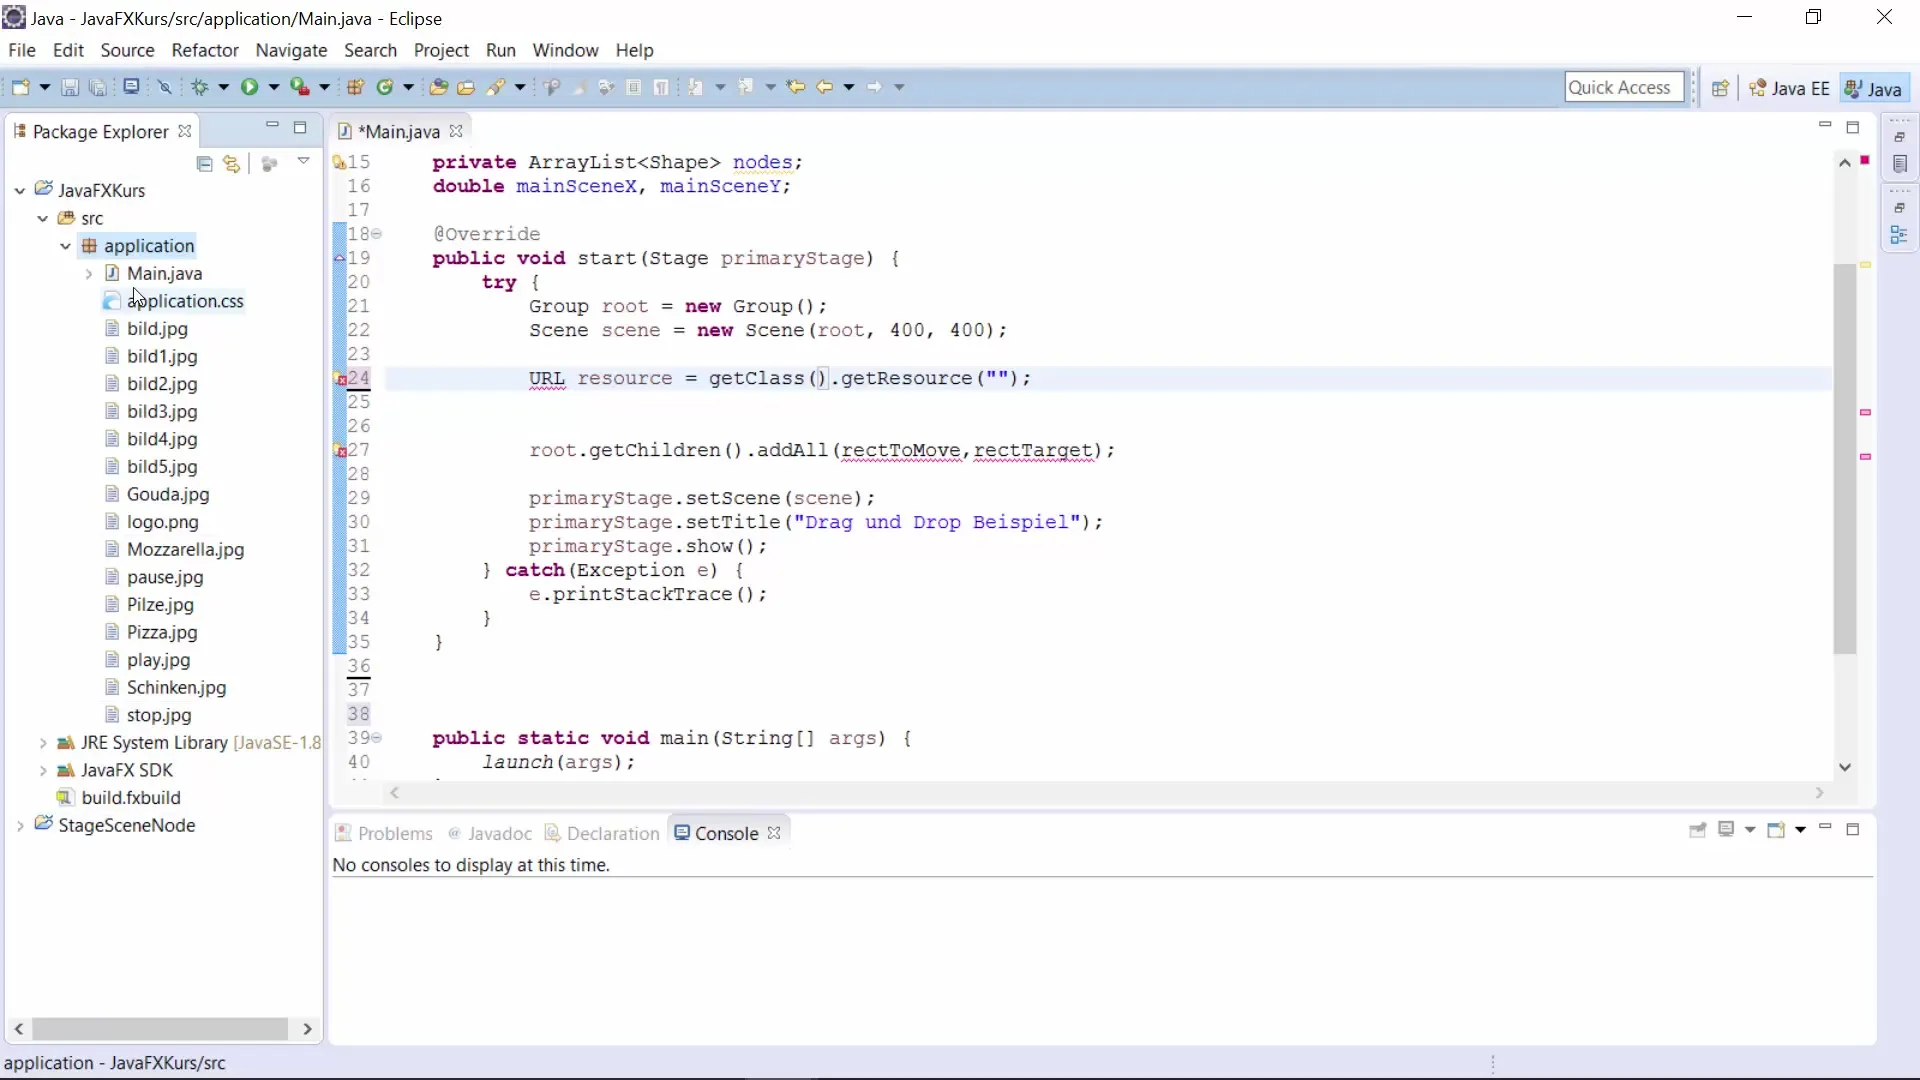Screen dimensions: 1920x1080
Task: Click the Debug bug icon
Action: click(200, 87)
